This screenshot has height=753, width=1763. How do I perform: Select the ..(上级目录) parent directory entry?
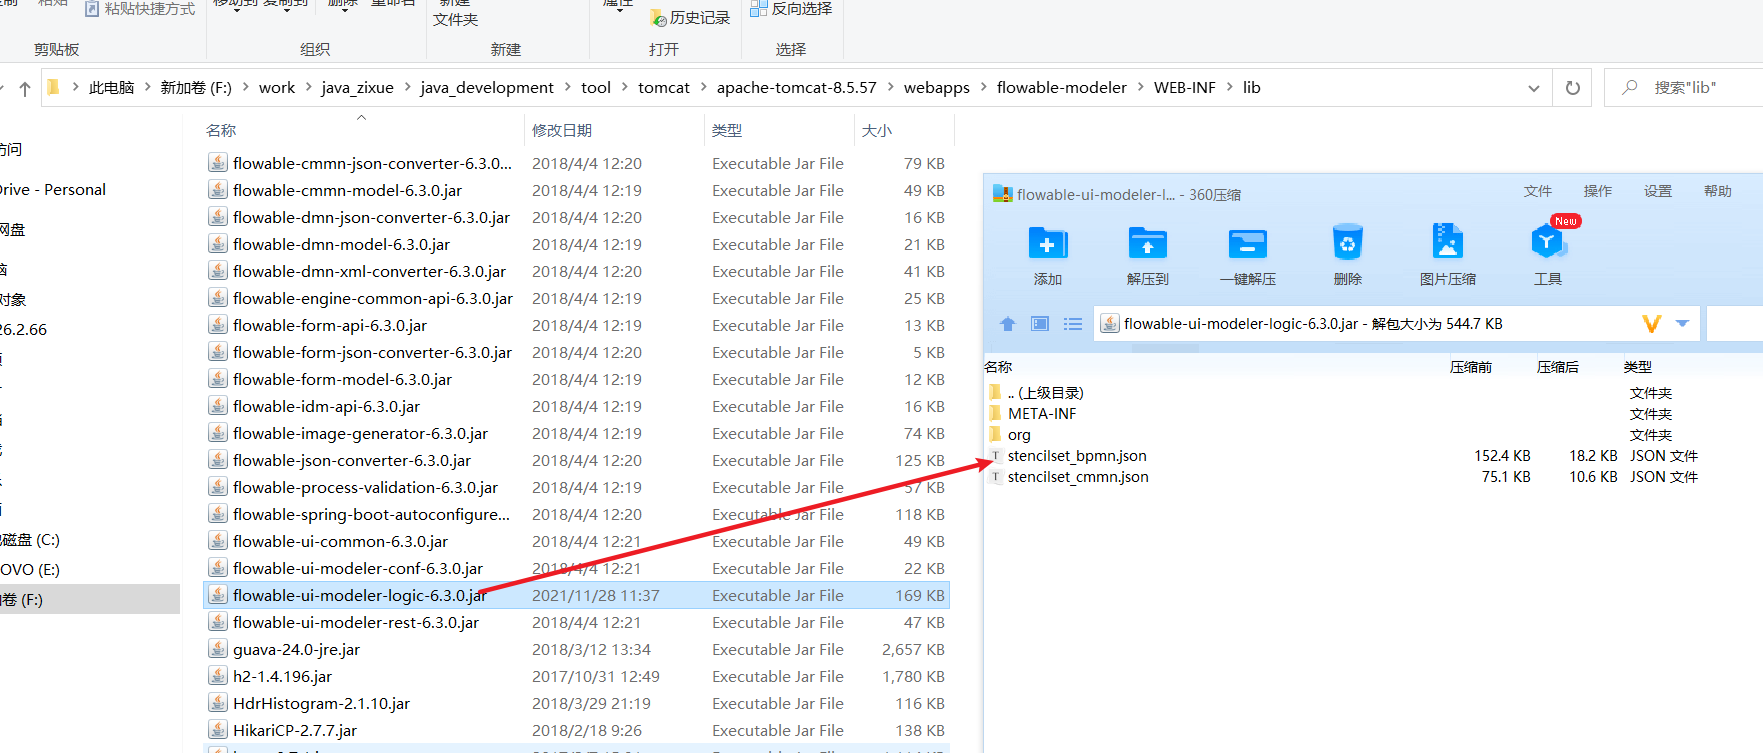point(1046,393)
